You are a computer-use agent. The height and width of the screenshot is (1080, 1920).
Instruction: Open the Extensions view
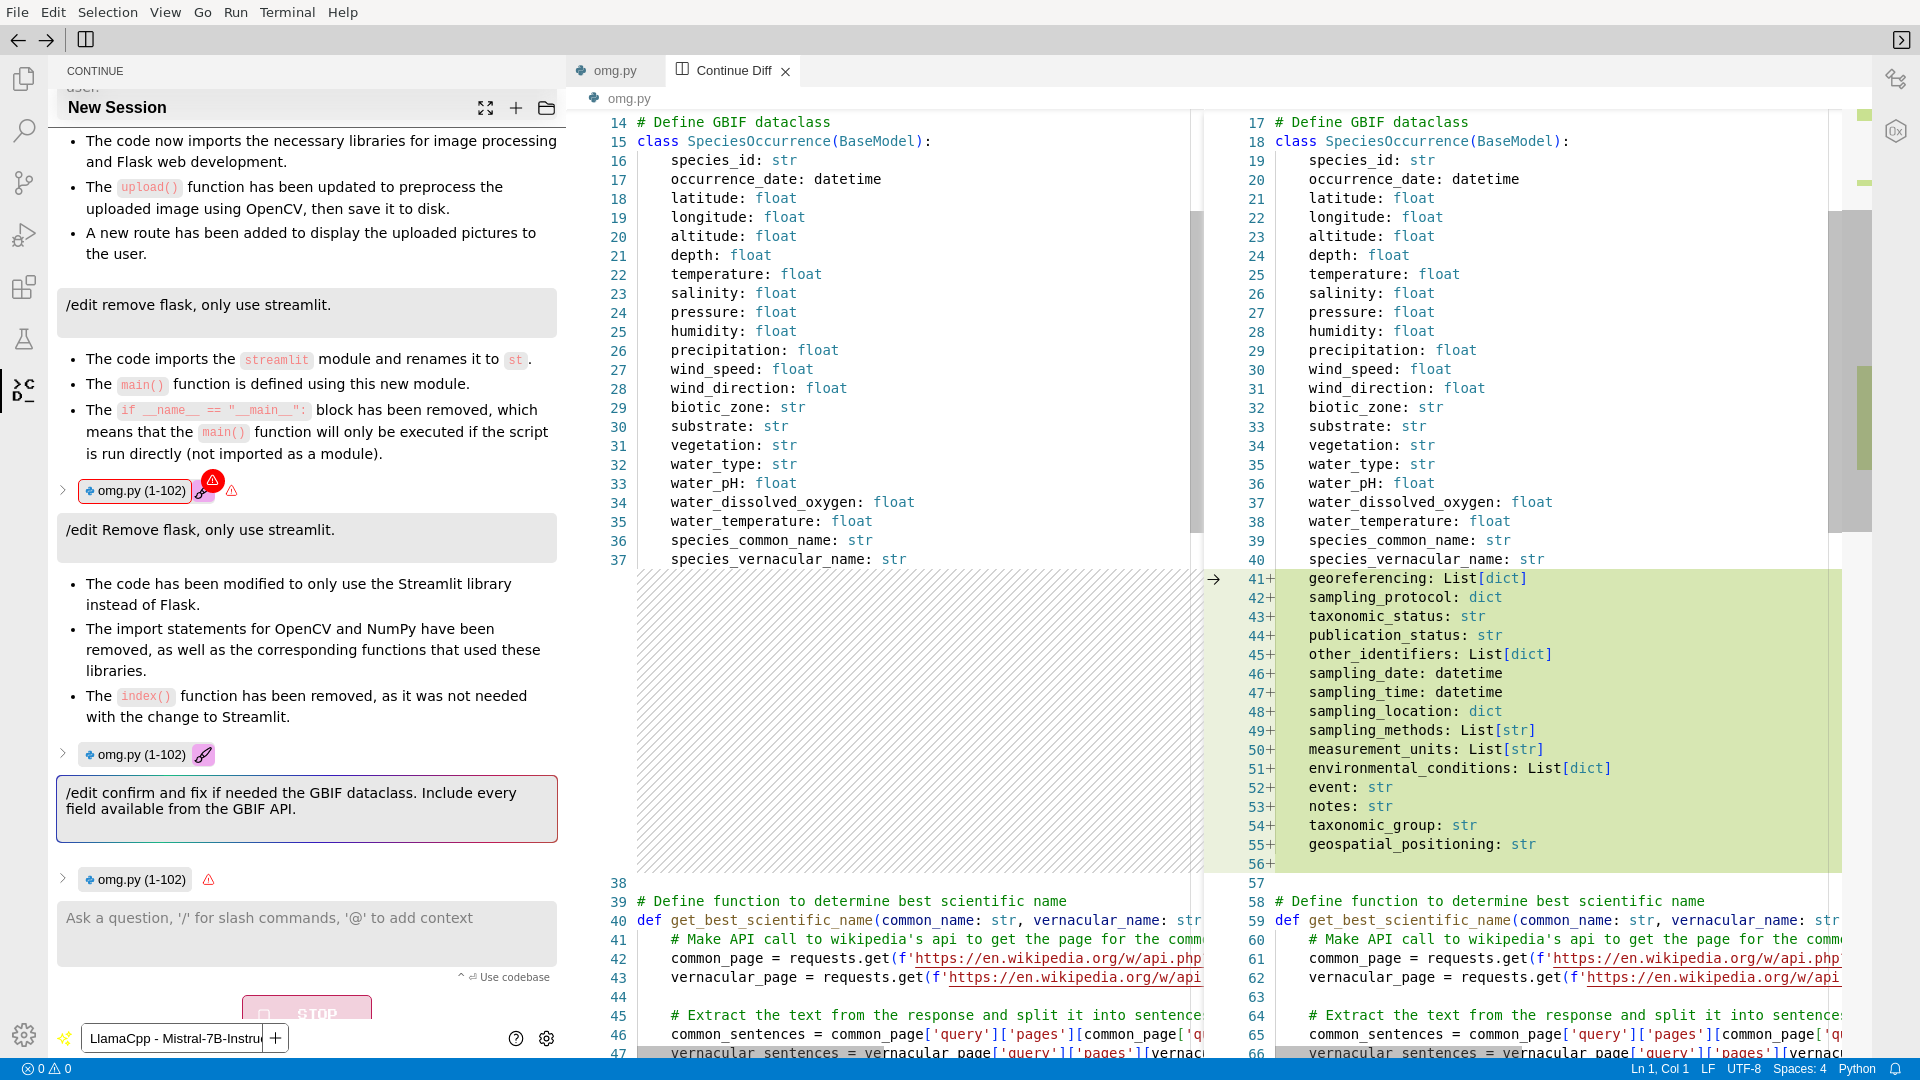pyautogui.click(x=24, y=287)
